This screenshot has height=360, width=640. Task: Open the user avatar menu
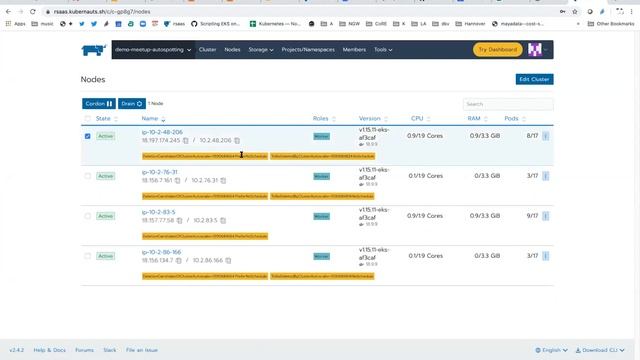[537, 50]
